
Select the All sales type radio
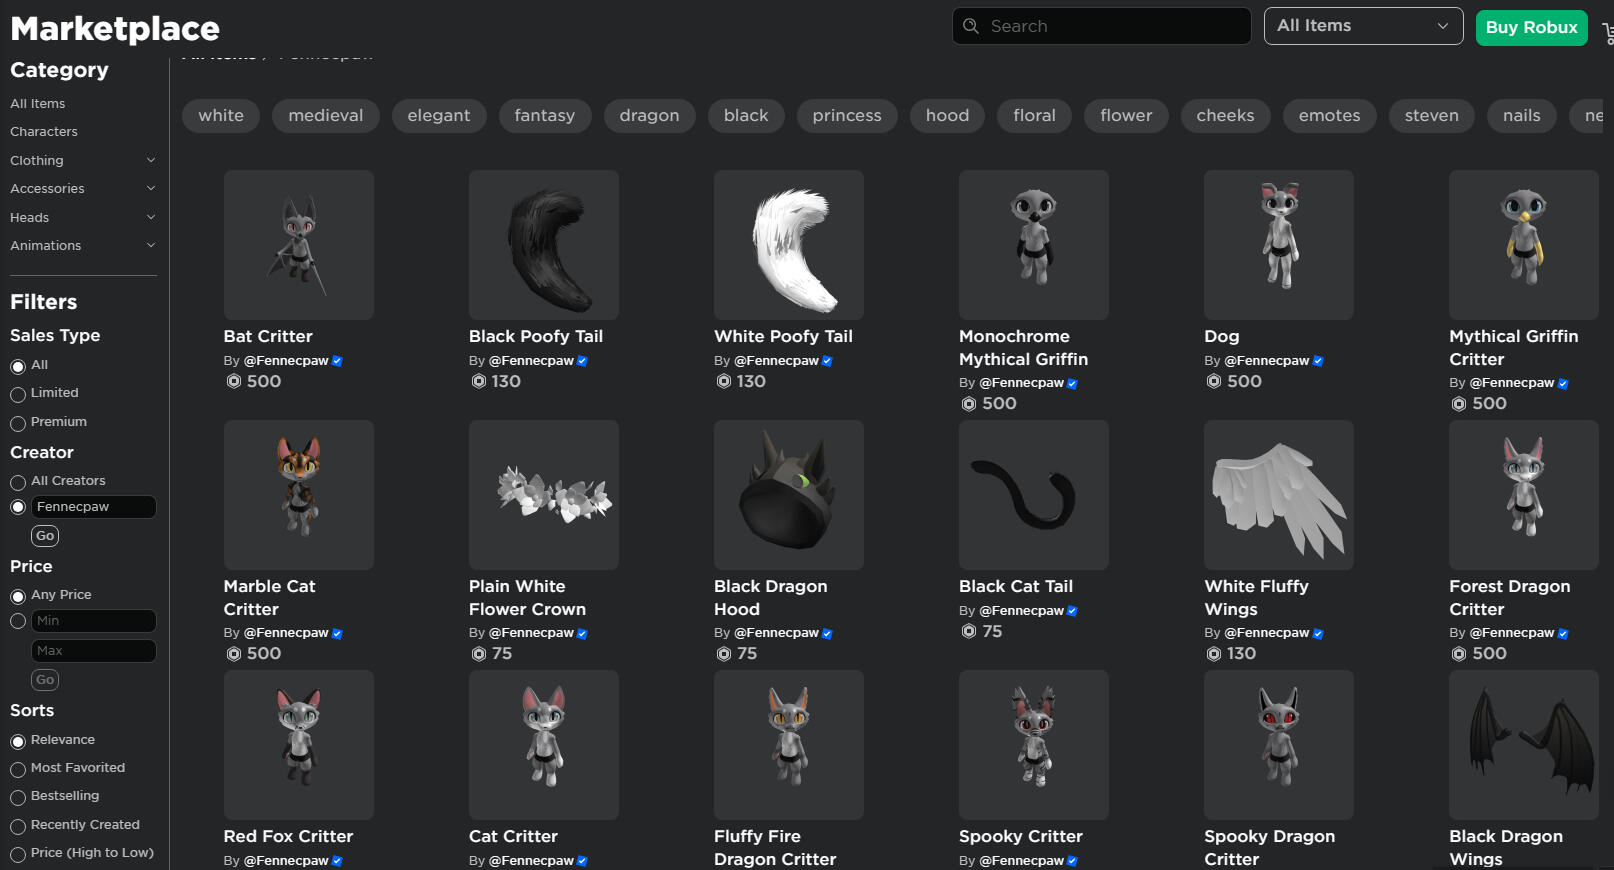[18, 367]
